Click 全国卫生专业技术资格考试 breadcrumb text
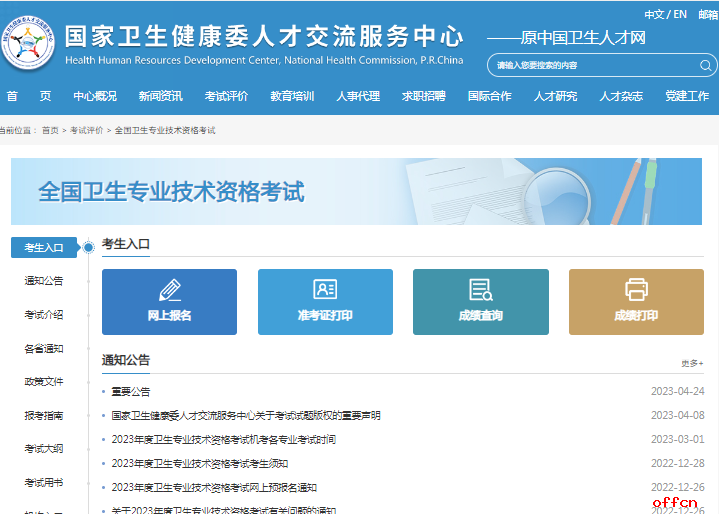 pyautogui.click(x=165, y=131)
